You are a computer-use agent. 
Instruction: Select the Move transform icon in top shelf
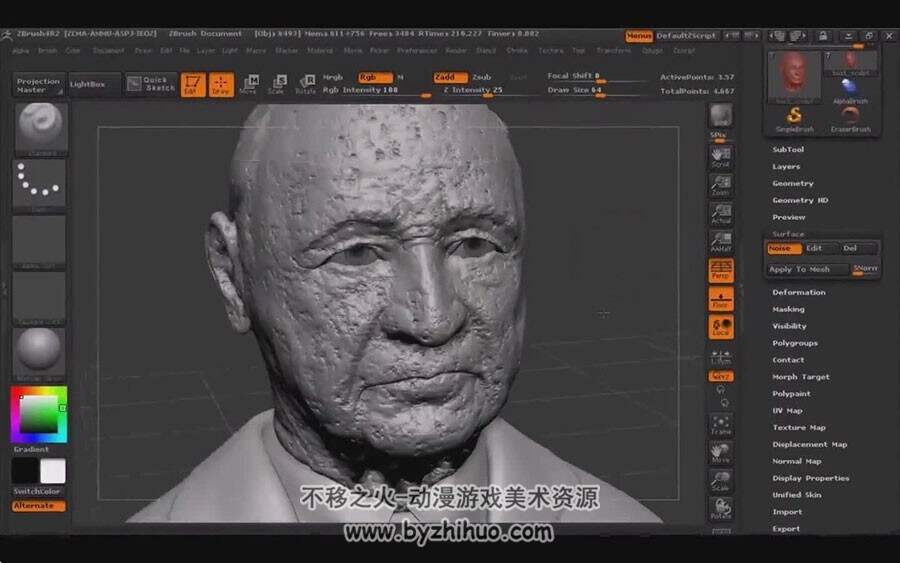249,84
